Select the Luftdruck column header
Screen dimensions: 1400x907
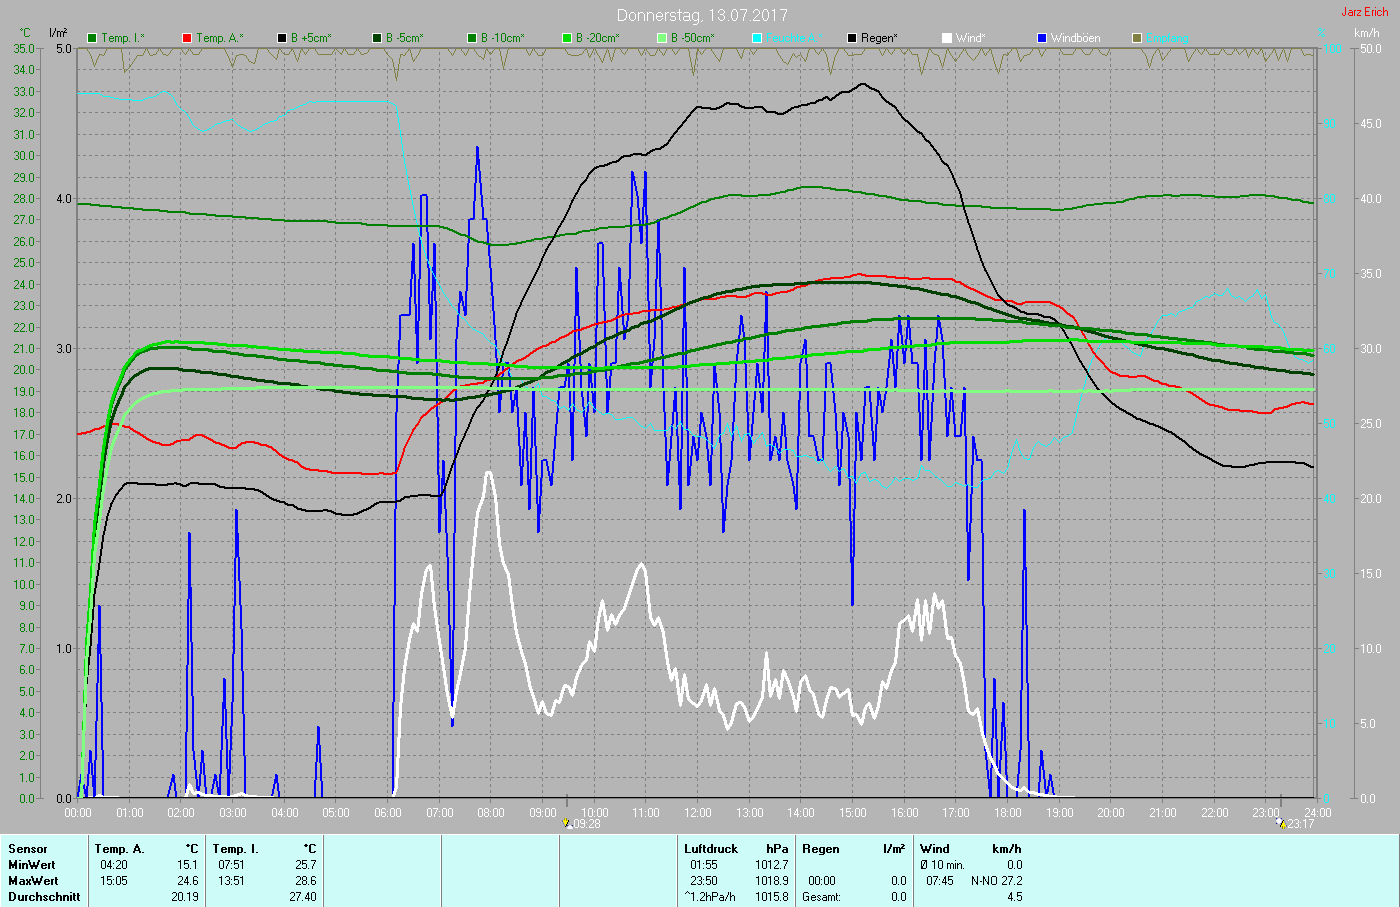click(x=710, y=849)
